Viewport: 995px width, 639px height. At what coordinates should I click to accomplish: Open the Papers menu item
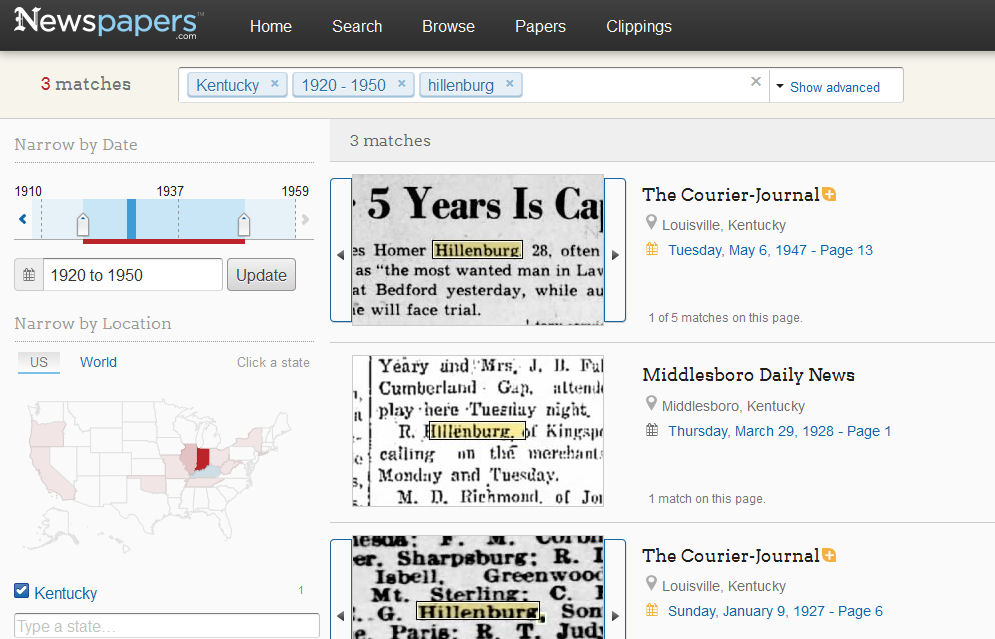(x=540, y=27)
